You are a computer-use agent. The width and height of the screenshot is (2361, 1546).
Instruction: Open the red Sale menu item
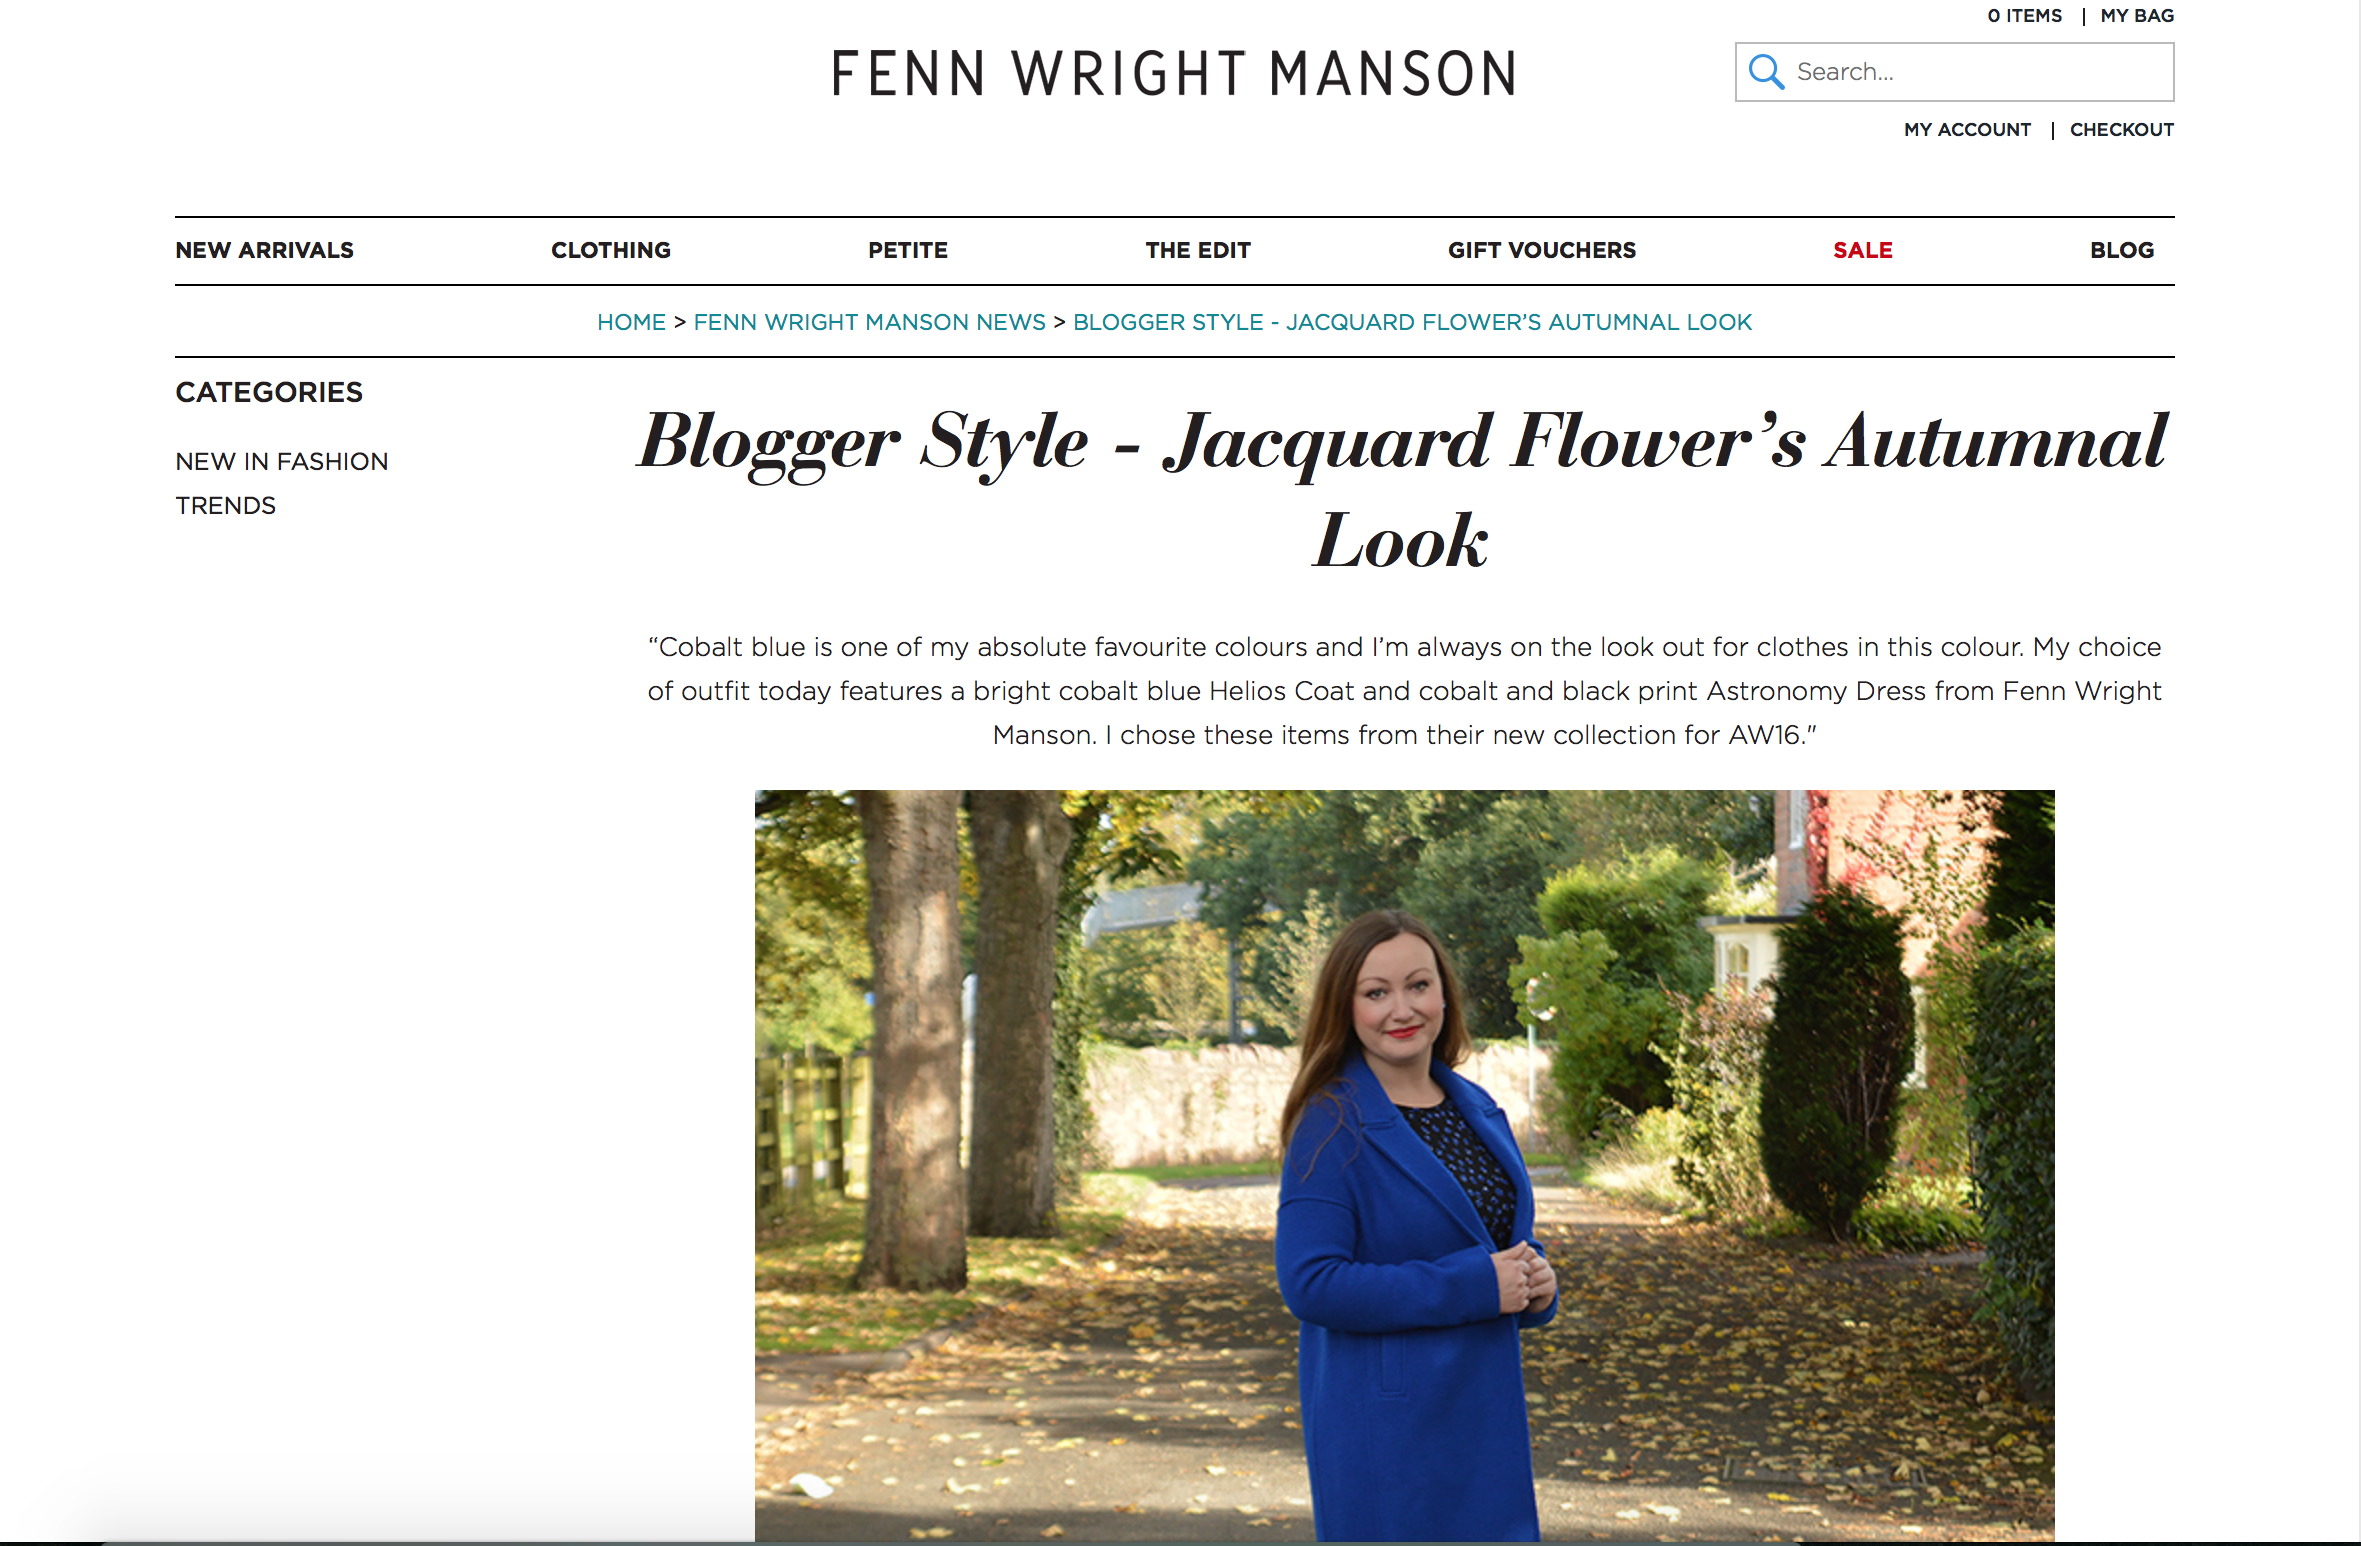[1863, 250]
